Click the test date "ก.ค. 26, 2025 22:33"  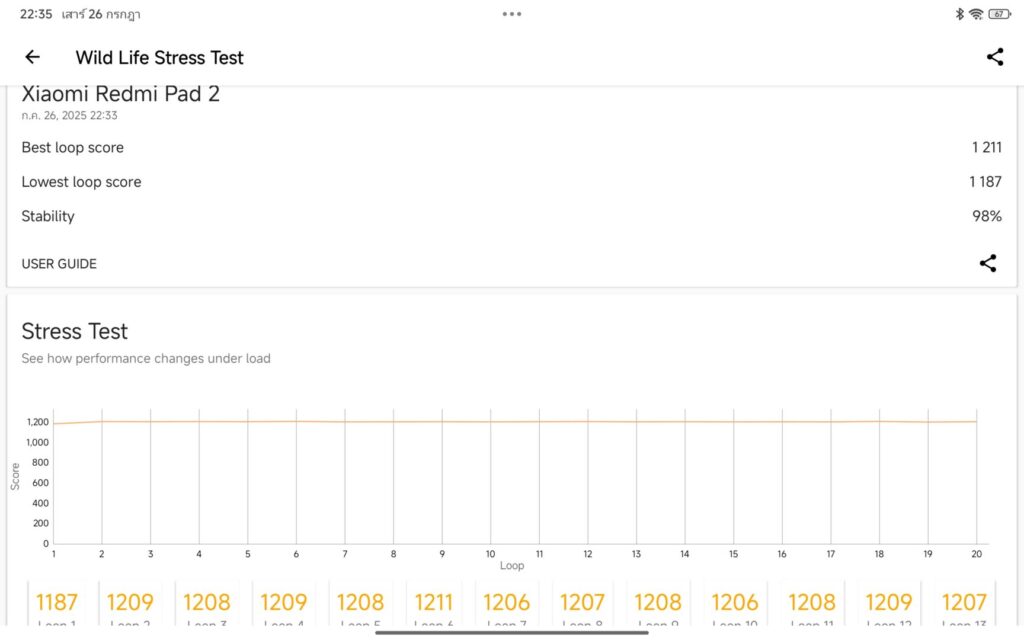[69, 116]
